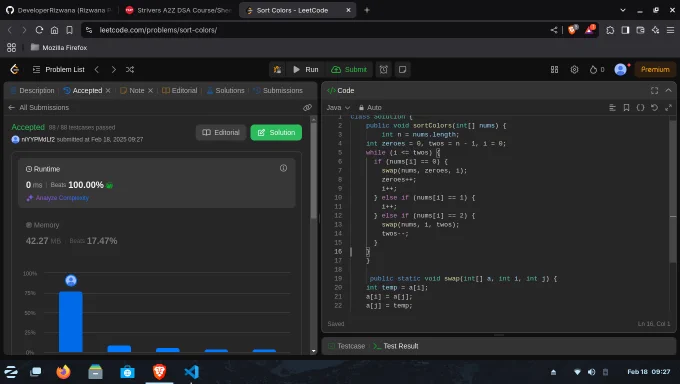The height and width of the screenshot is (384, 680).
Task: Open the Editorial tab
Action: [180, 90]
